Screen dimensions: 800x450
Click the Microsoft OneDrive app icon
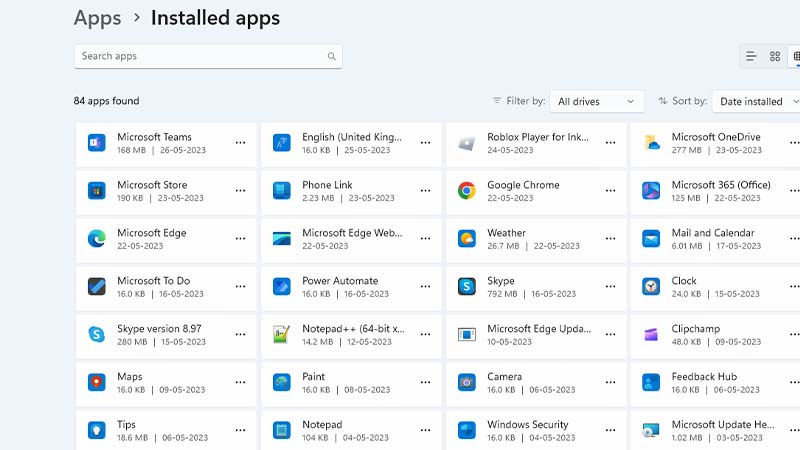651,143
